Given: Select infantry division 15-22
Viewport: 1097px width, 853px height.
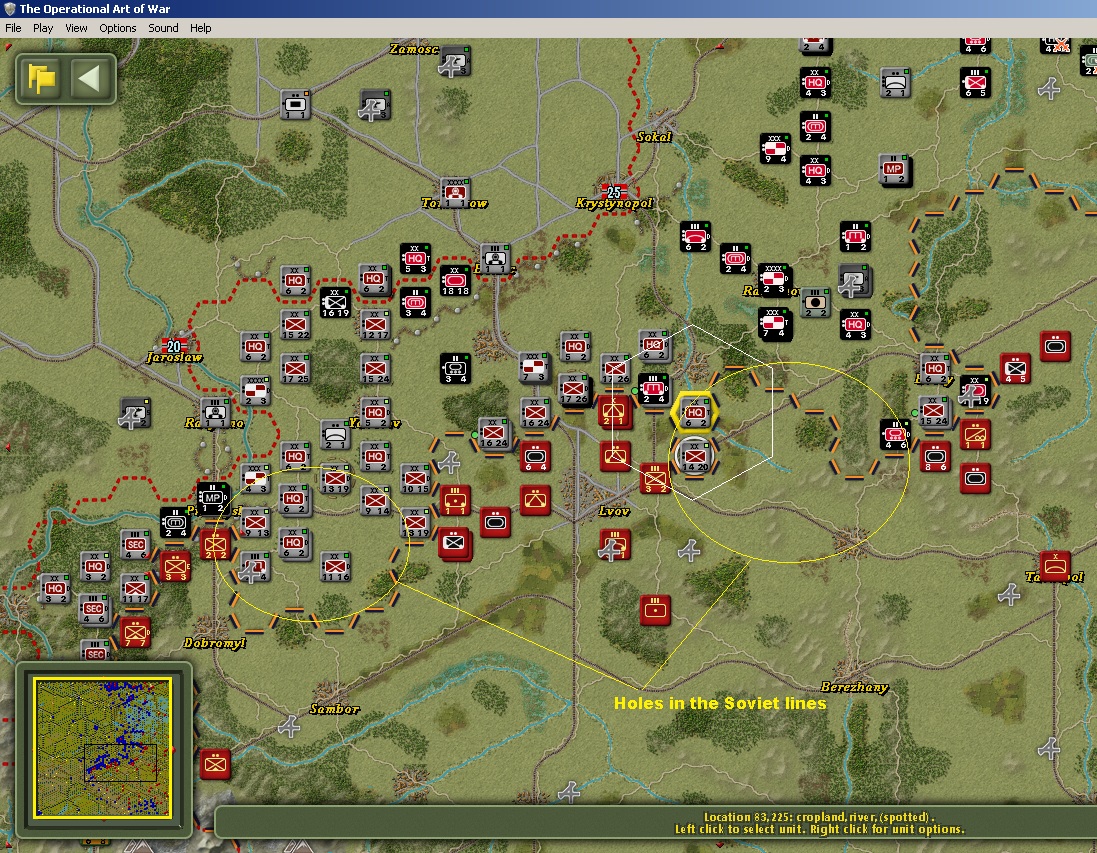Looking at the screenshot, I should coord(295,325).
